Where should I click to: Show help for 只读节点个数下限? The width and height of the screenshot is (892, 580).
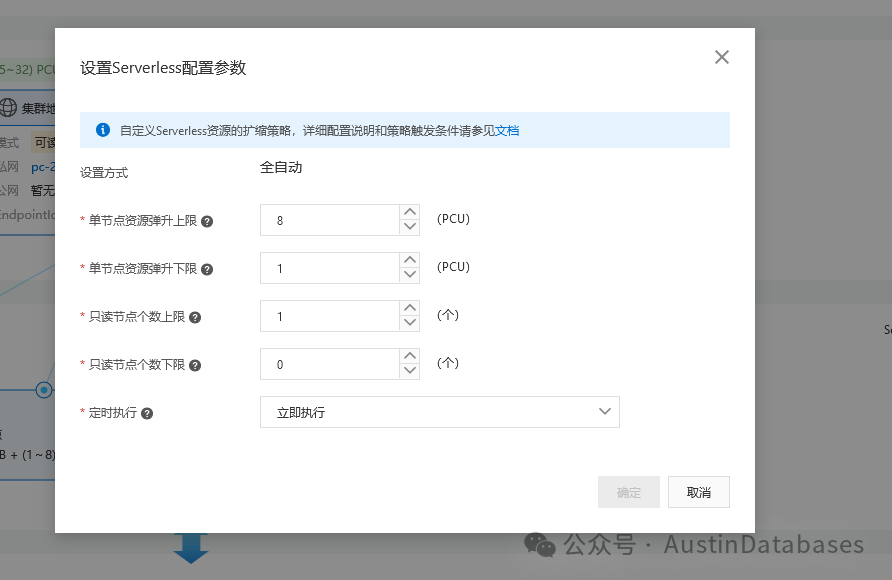195,365
